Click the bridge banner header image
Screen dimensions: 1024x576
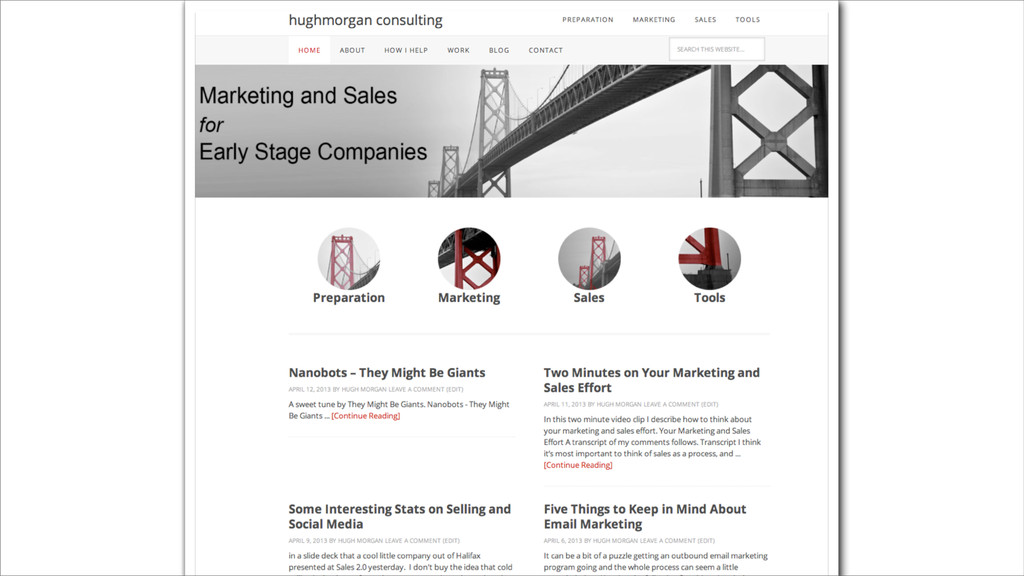(x=511, y=131)
